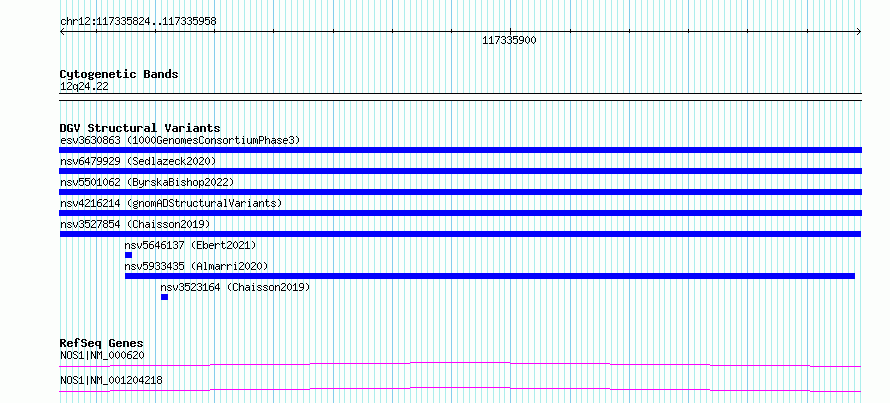Select the nsv6479929 blue variant bar
Viewport: 890px width, 403px height.
460,171
